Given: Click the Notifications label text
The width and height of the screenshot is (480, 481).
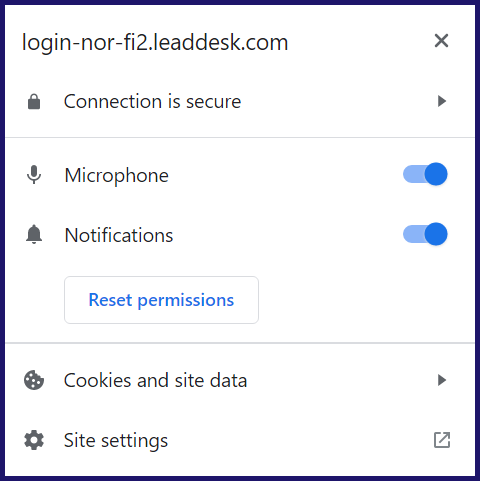Looking at the screenshot, I should [x=119, y=235].
